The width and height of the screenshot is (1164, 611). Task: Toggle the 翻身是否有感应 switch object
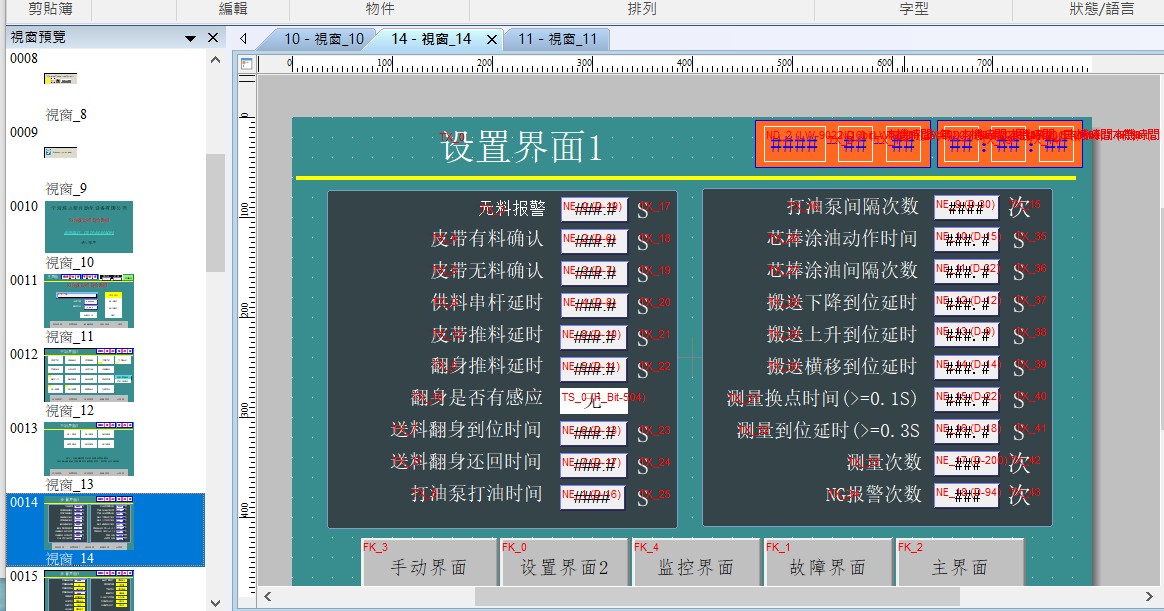tap(594, 399)
